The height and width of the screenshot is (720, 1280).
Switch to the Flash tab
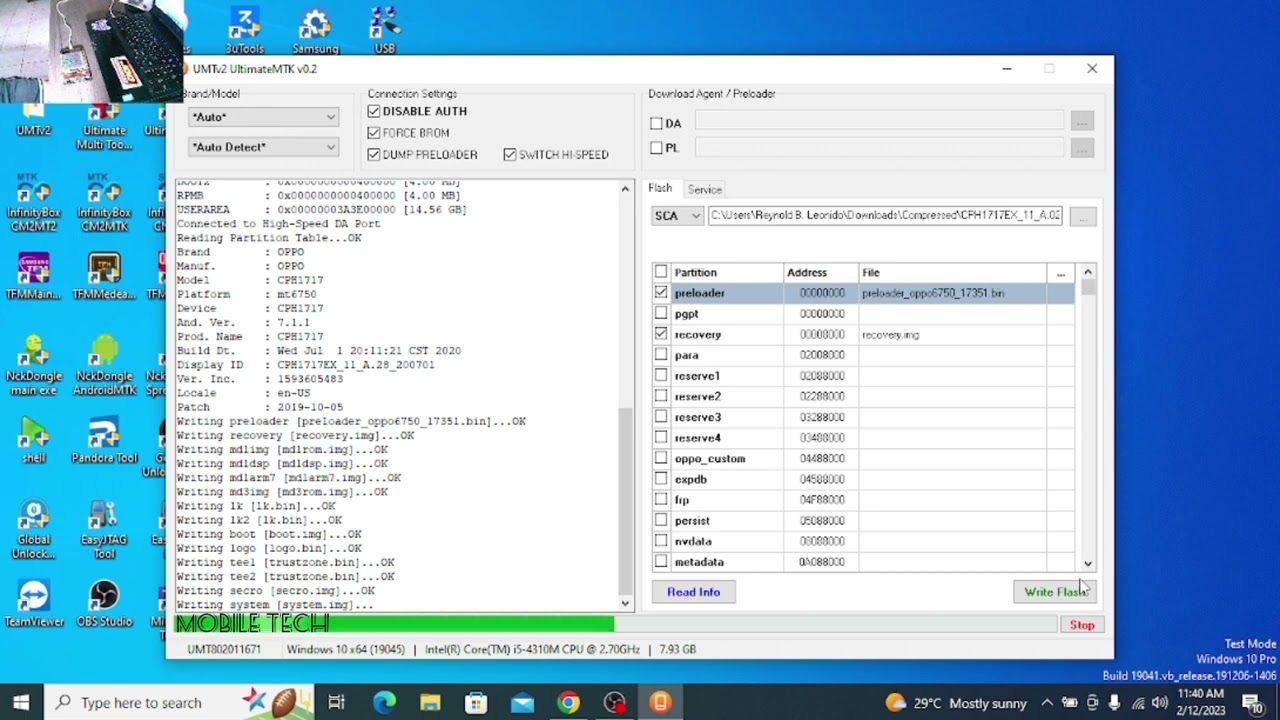coord(660,188)
